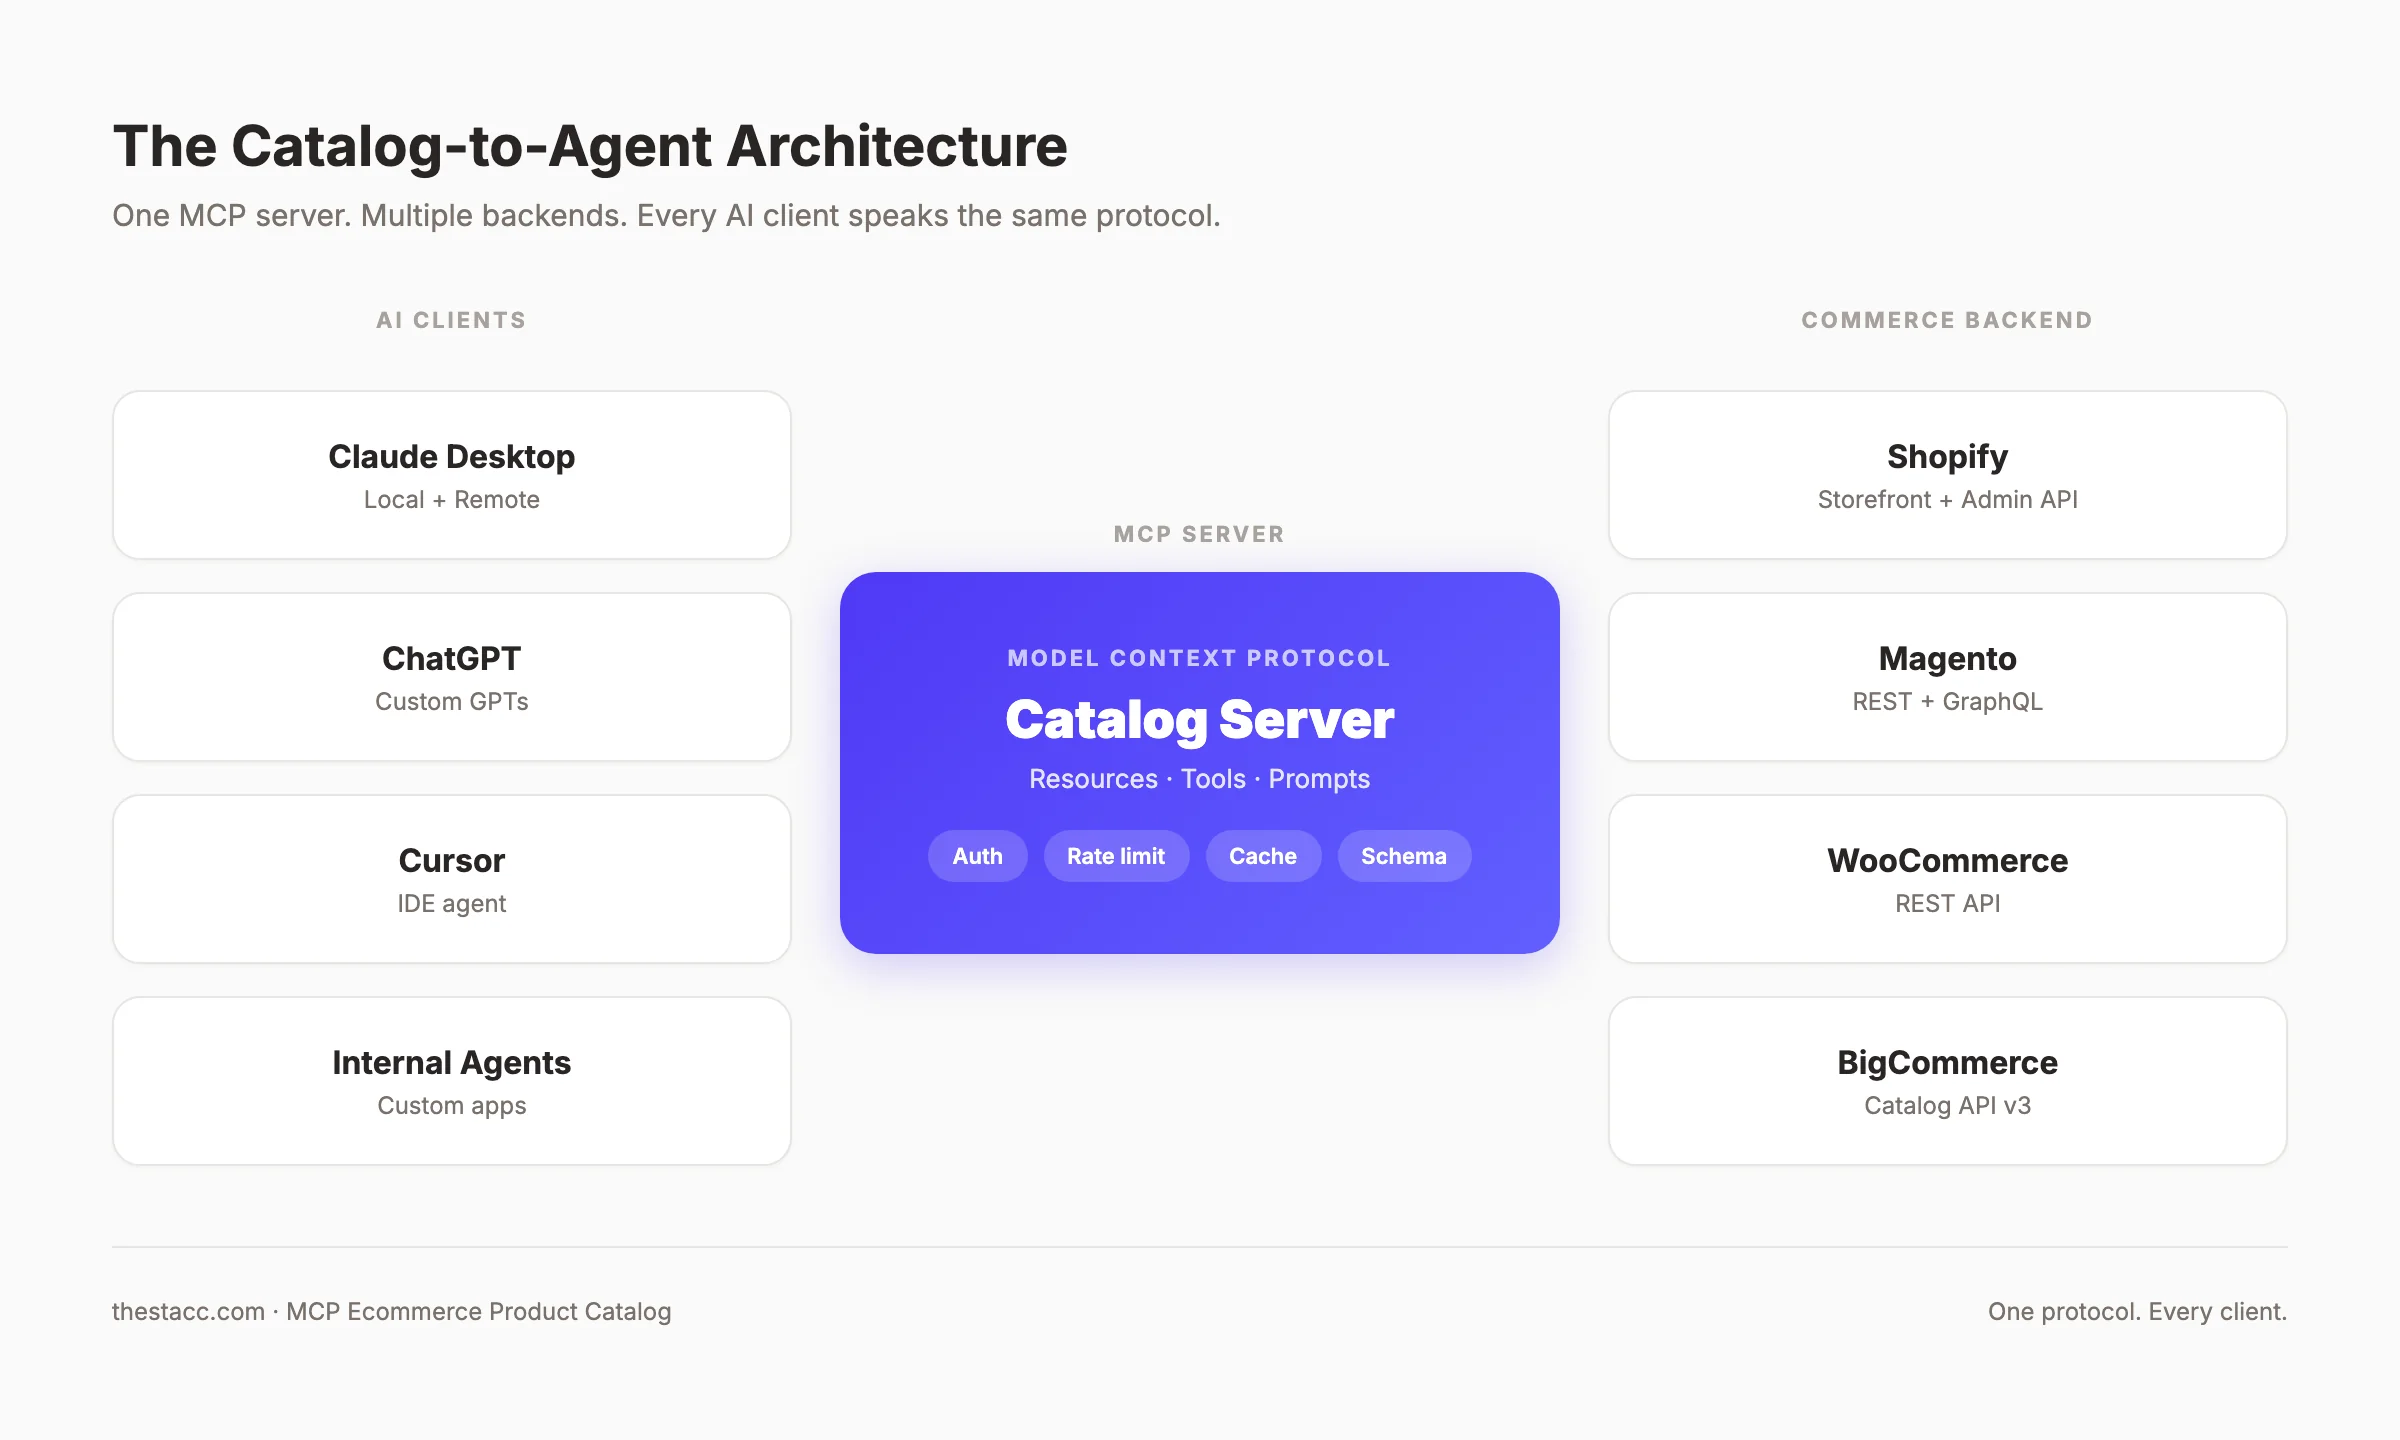Click the AI Clients column header

coord(451,320)
